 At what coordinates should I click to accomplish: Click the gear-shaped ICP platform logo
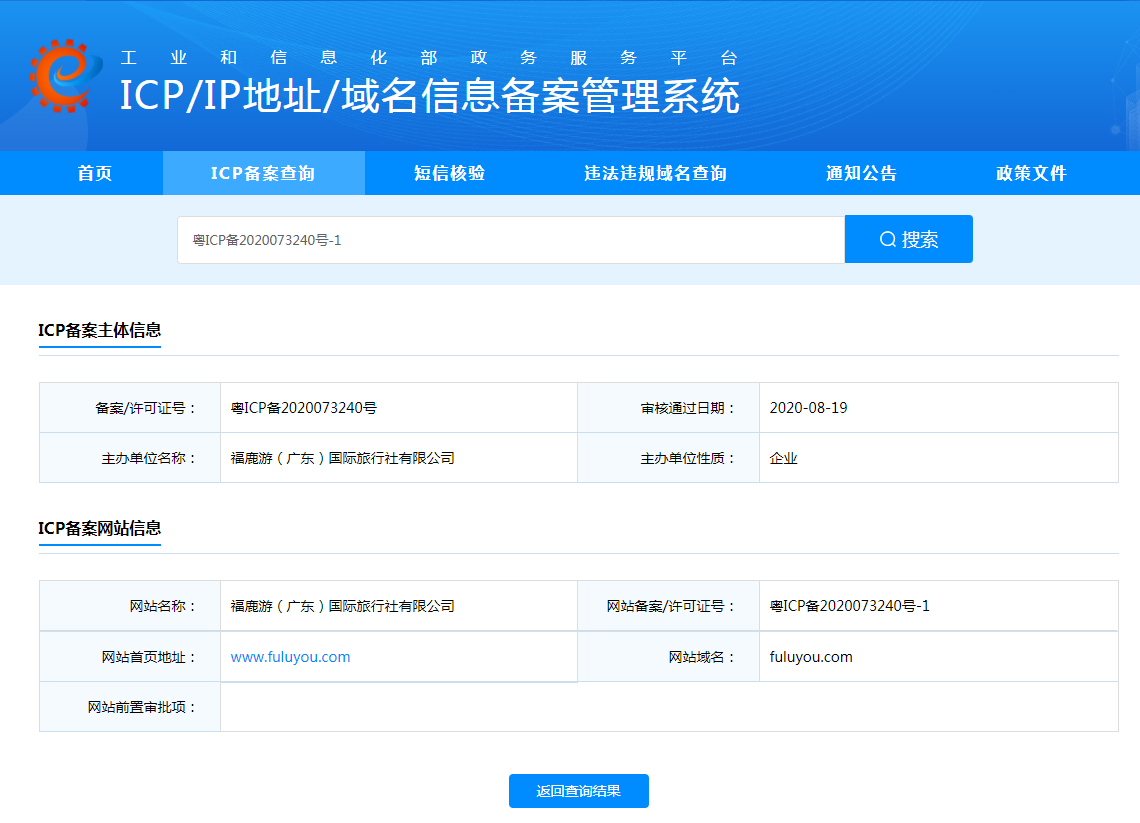click(62, 77)
